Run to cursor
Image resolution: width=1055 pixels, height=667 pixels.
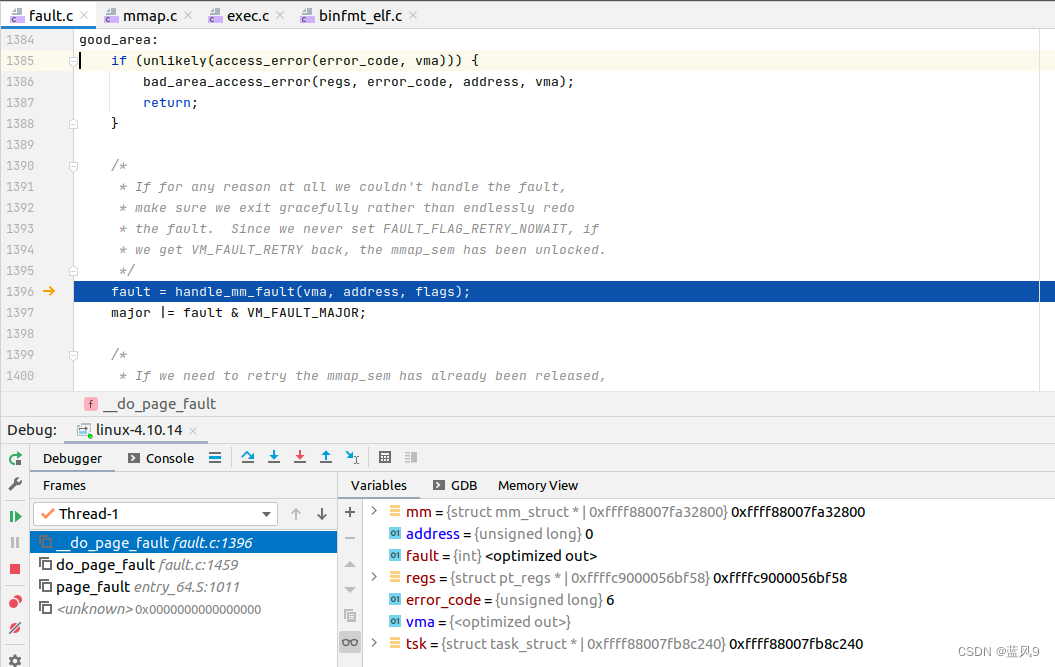353,458
